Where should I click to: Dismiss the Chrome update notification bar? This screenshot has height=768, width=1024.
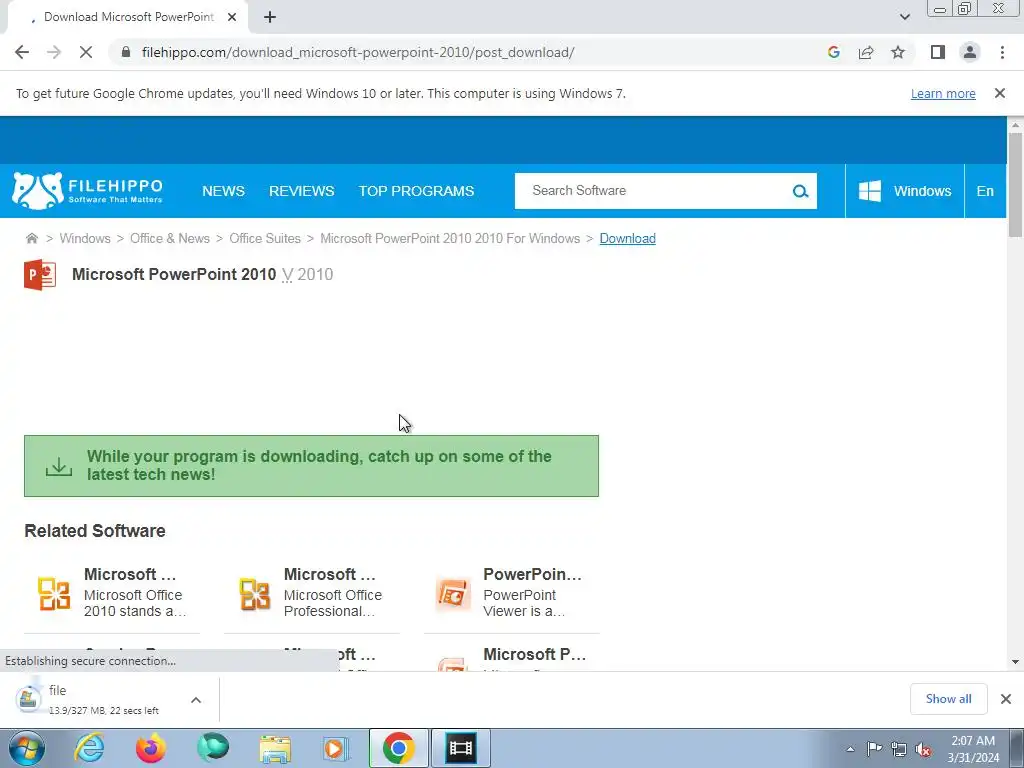999,93
